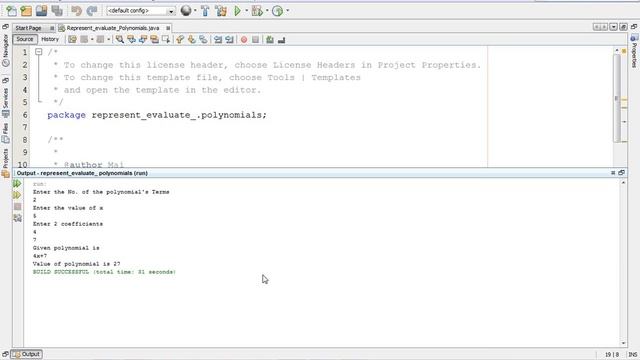Screen dimensions: 640x360
Task: Toggle Bookmark icon in editor toolbar
Action: click(x=203, y=40)
